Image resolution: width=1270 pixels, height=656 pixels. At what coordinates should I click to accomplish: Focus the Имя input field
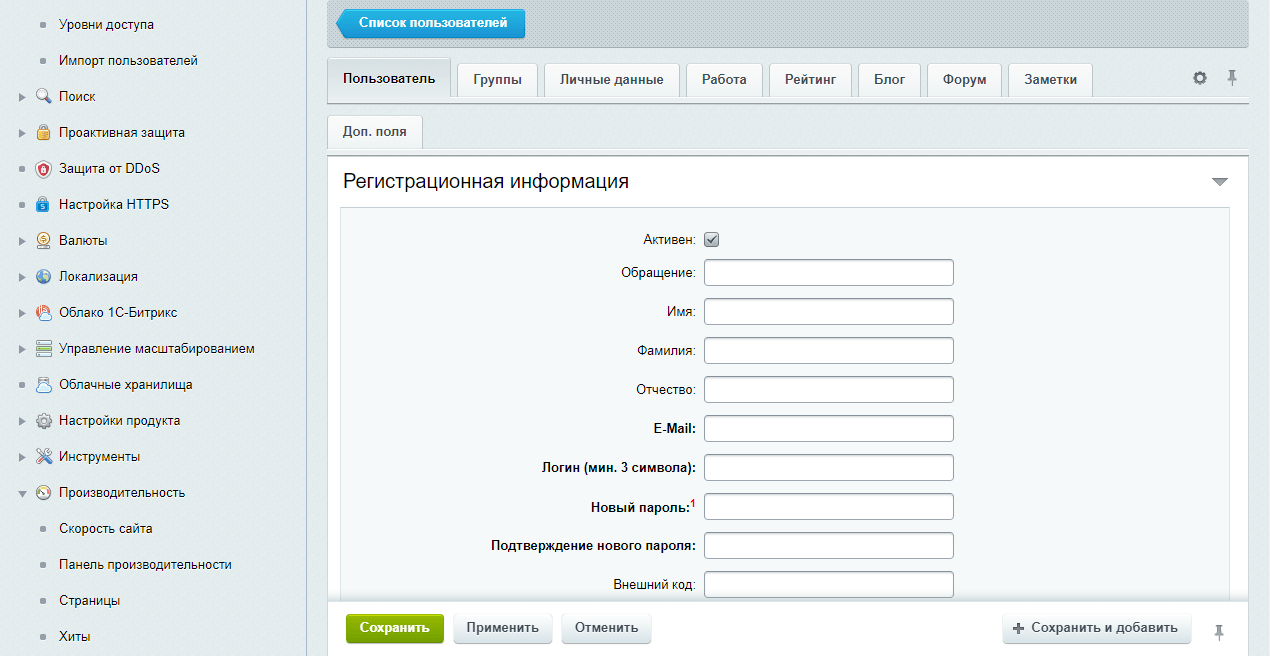(x=829, y=312)
